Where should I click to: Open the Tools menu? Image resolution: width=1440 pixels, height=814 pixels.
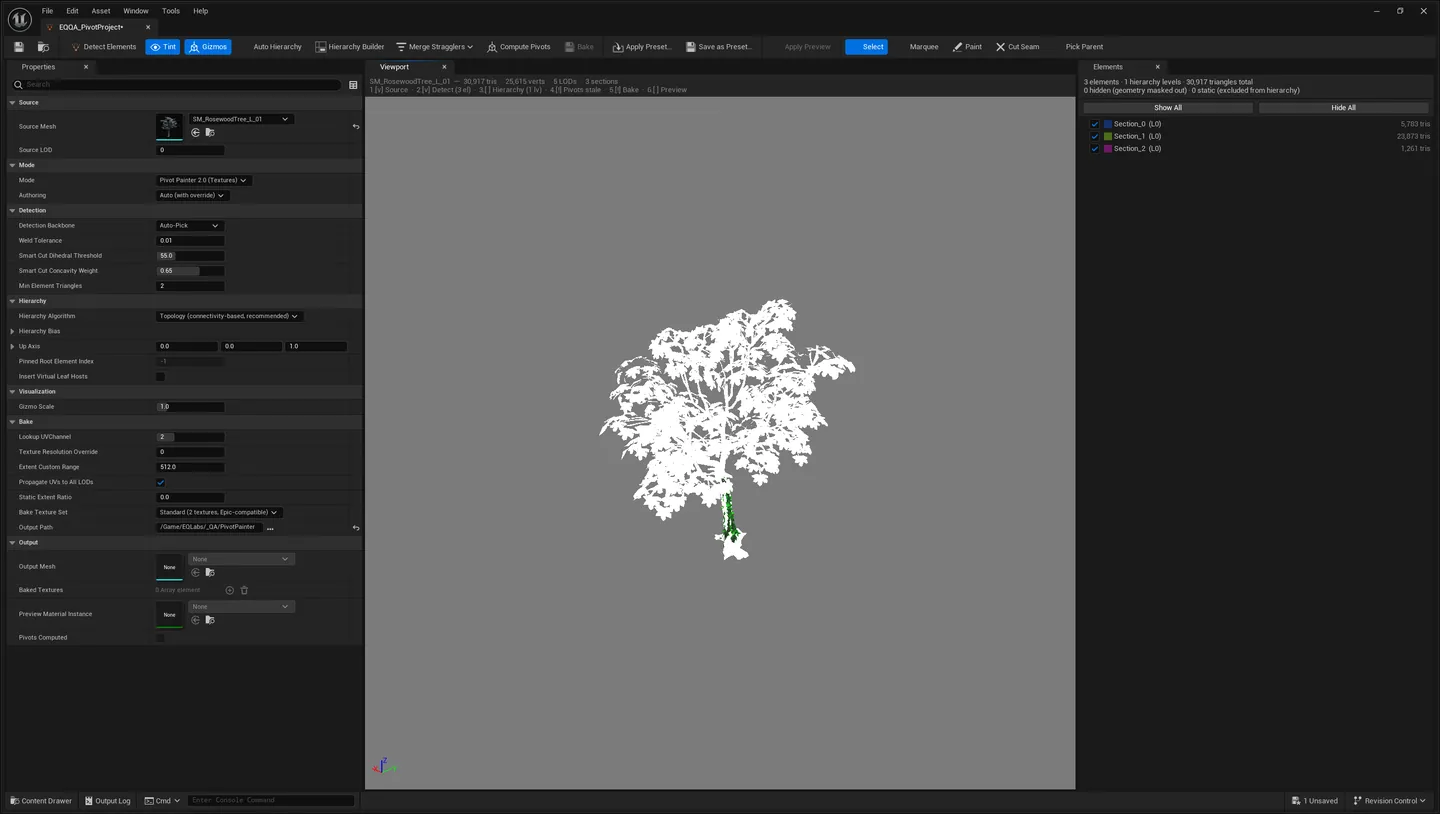[x=171, y=11]
